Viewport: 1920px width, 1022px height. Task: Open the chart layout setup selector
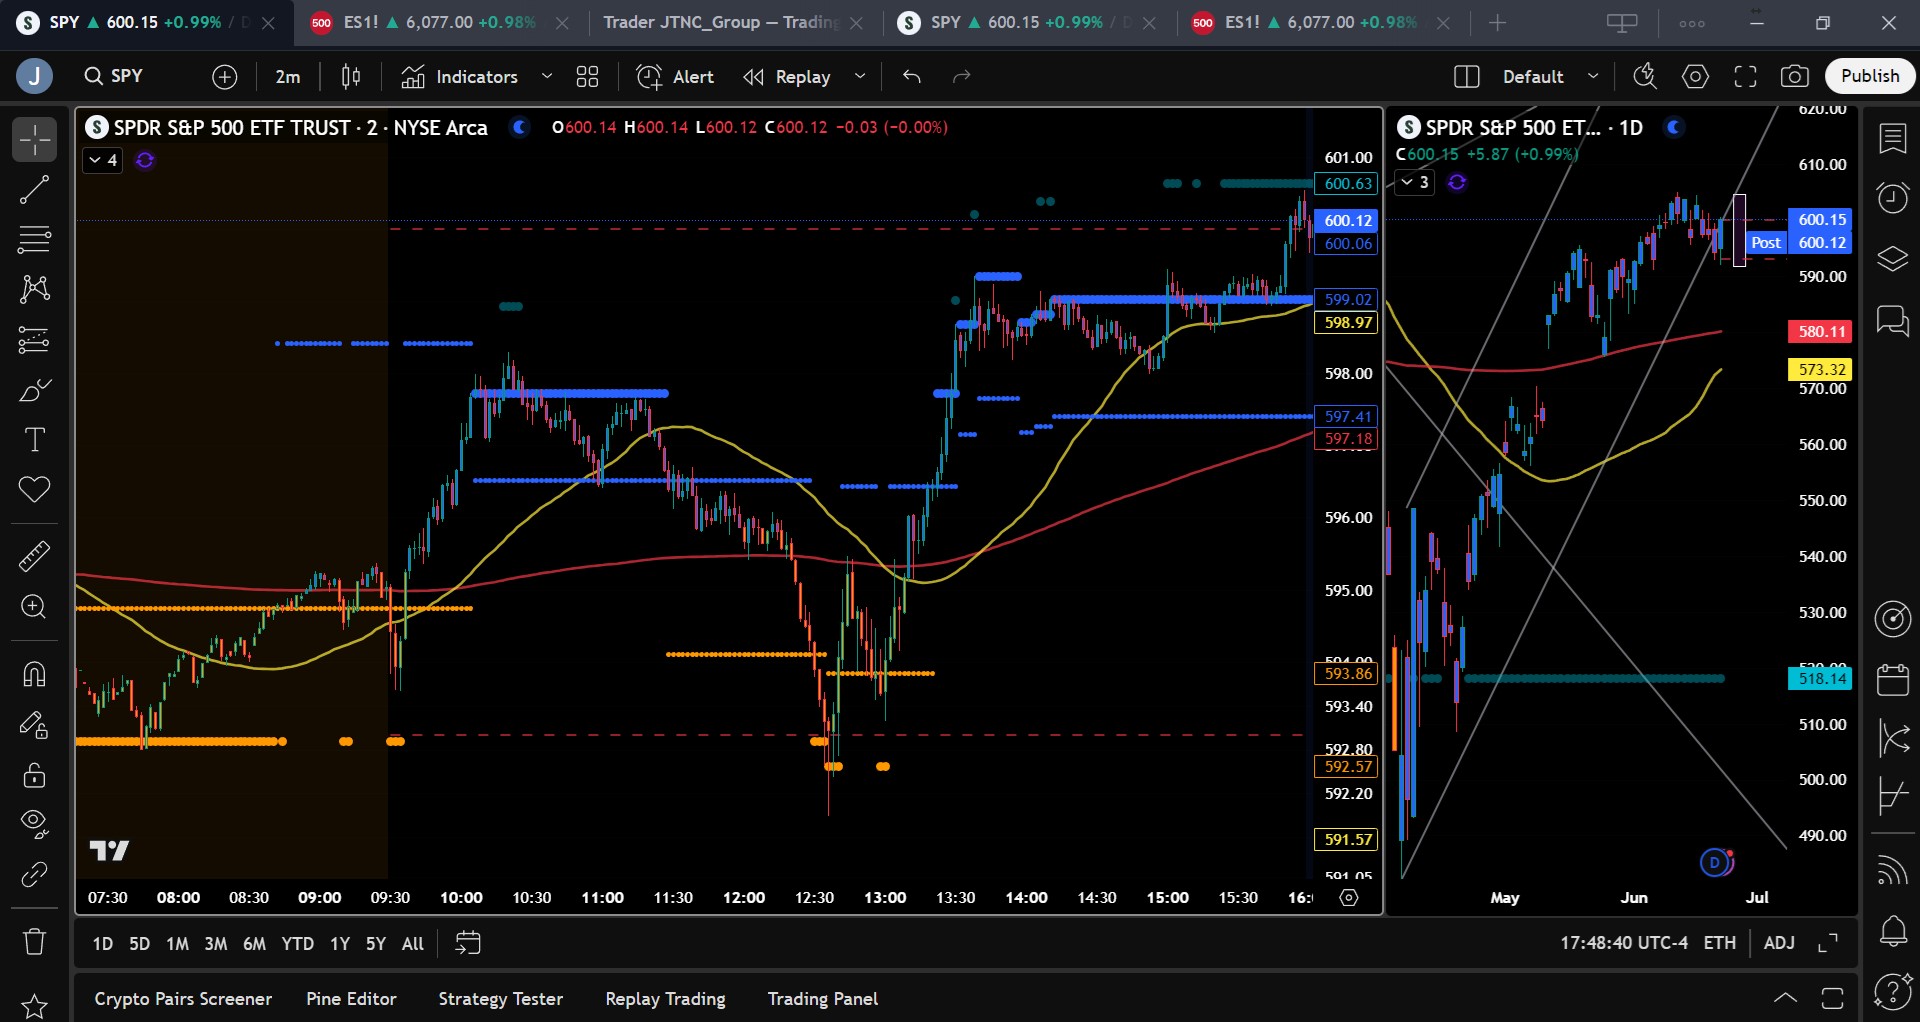tap(1467, 76)
